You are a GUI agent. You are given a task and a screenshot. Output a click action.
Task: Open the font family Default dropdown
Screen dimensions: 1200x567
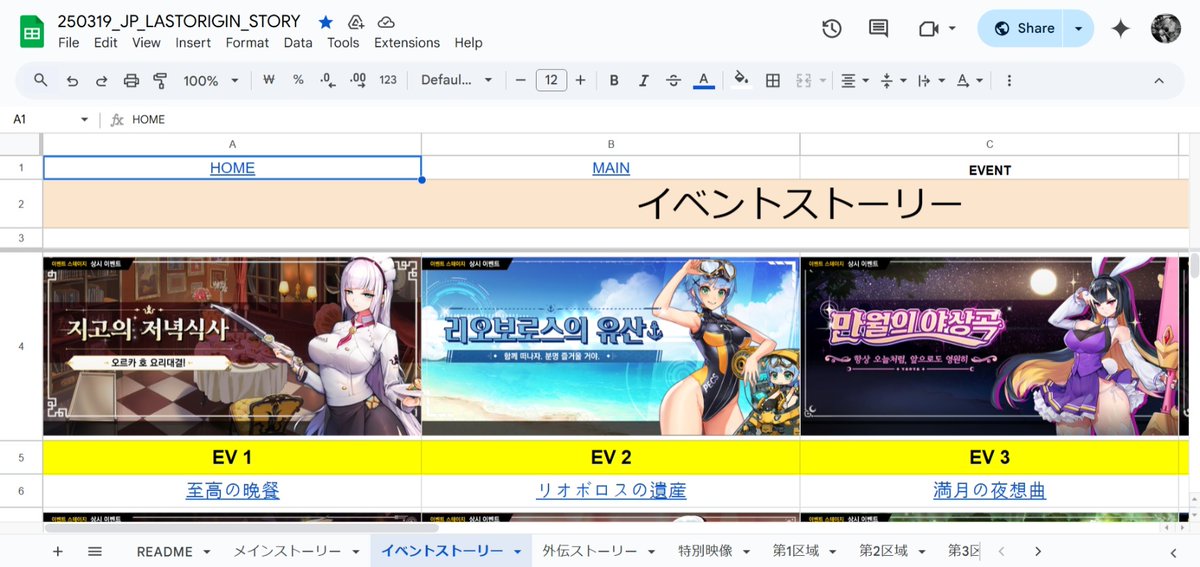[x=457, y=80]
